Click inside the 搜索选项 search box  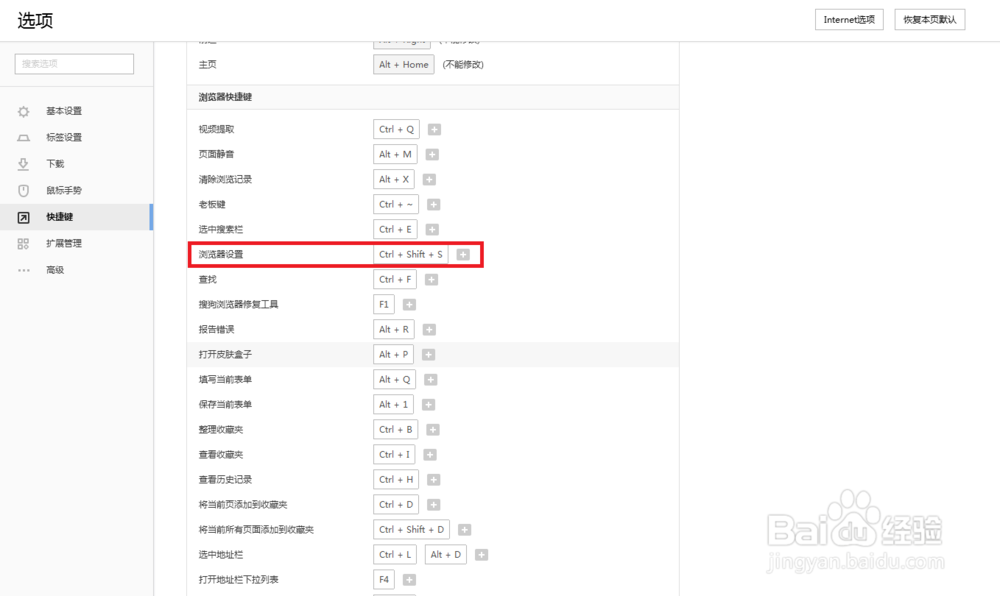(x=73, y=63)
